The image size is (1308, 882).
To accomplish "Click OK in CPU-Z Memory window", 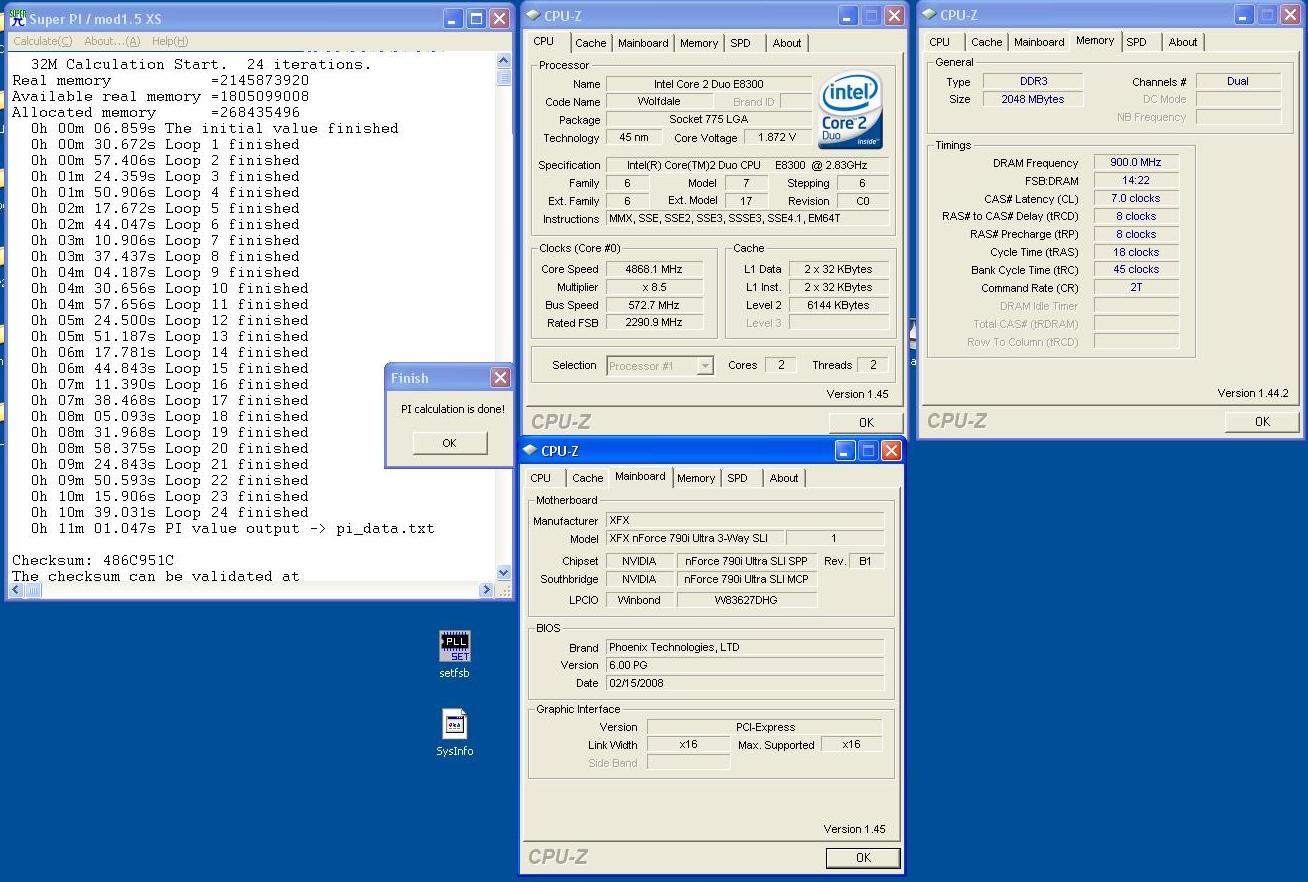I will (1262, 421).
